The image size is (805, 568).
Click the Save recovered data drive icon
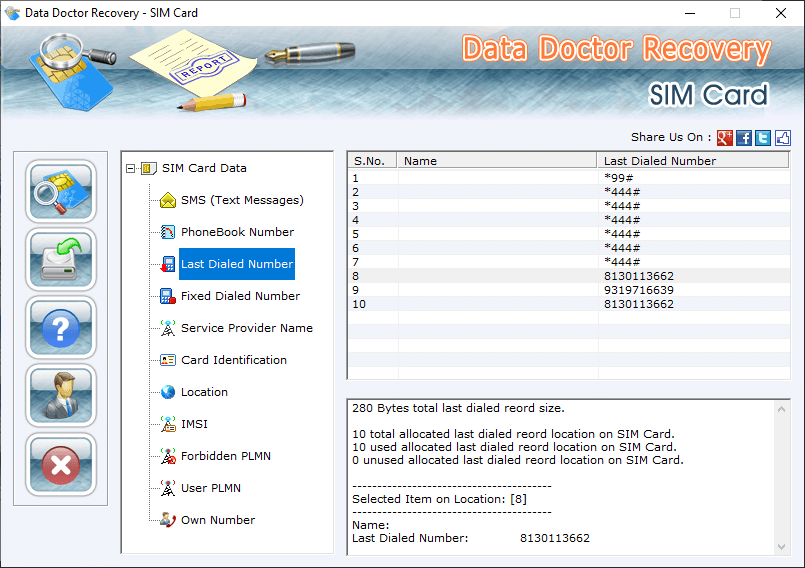pyautogui.click(x=61, y=259)
